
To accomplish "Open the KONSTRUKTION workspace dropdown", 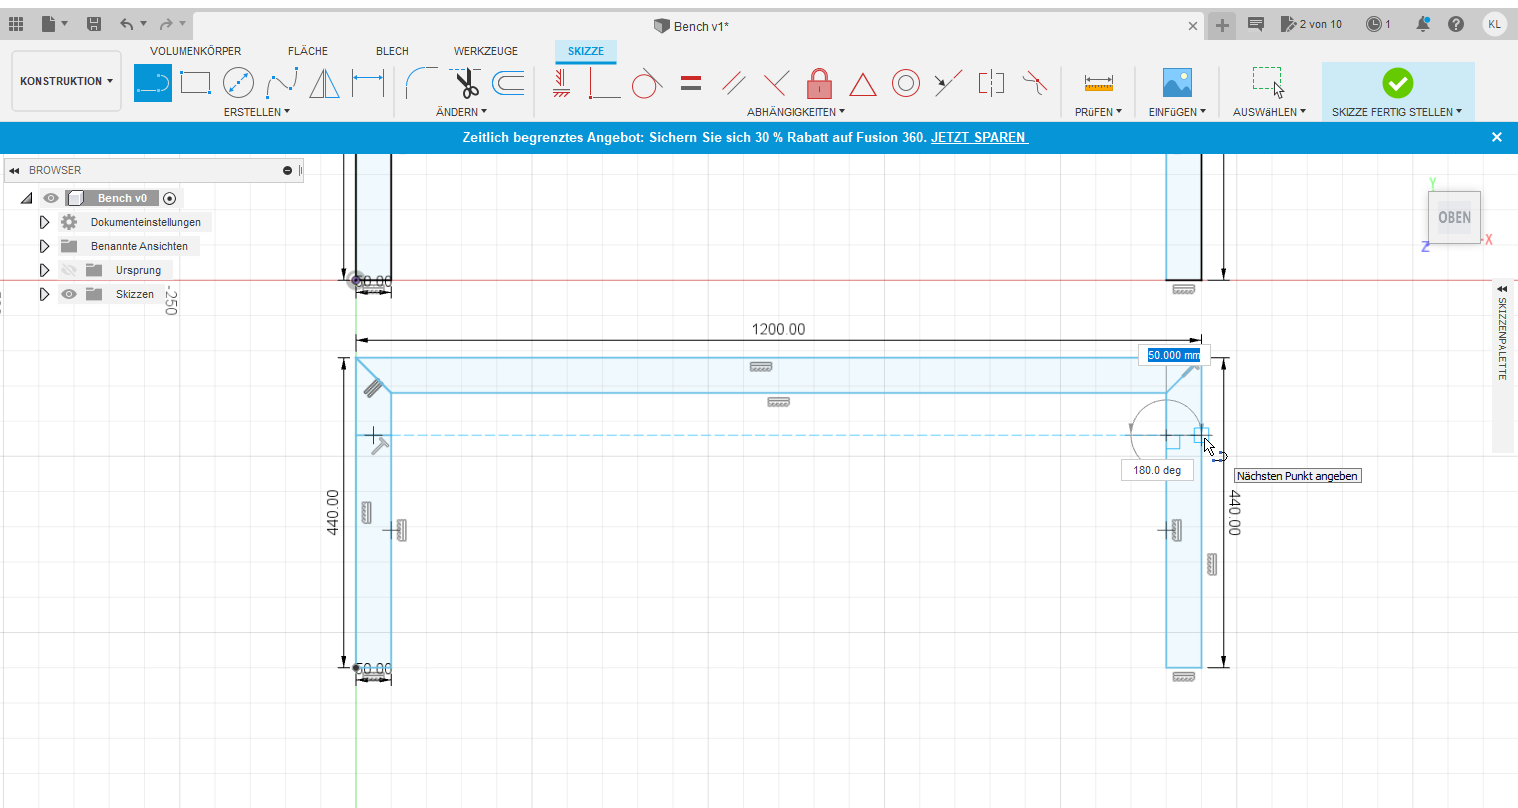I will click(66, 81).
